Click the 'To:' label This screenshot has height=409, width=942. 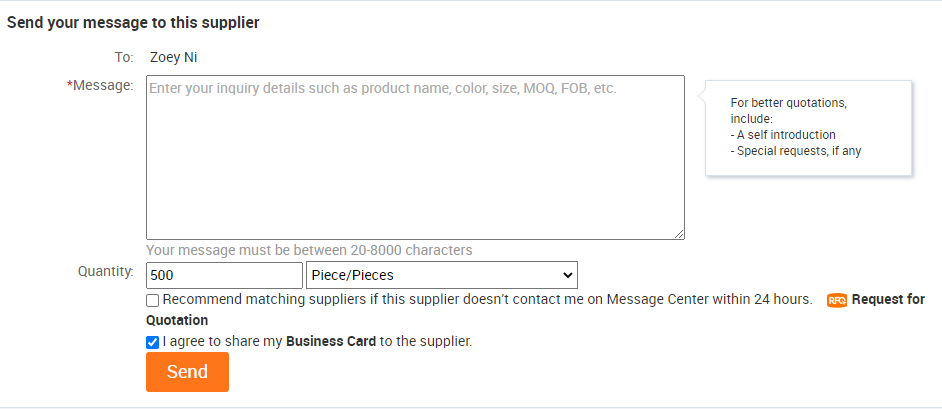click(x=124, y=57)
